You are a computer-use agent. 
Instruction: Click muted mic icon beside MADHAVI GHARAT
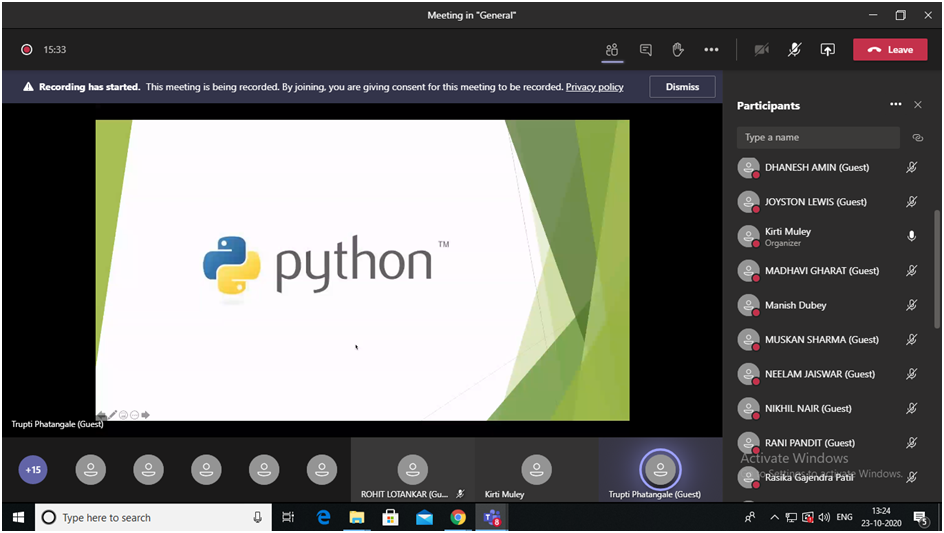coord(911,270)
